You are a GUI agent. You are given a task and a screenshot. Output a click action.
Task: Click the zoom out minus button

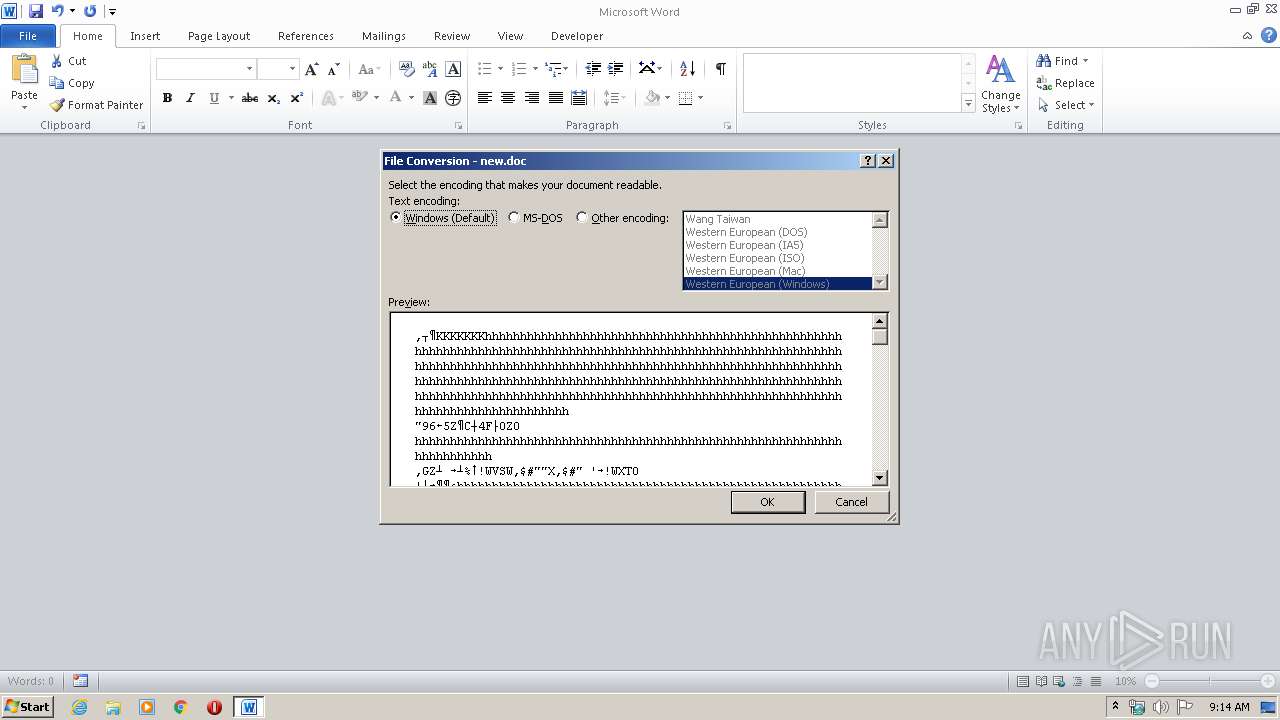tap(1151, 681)
